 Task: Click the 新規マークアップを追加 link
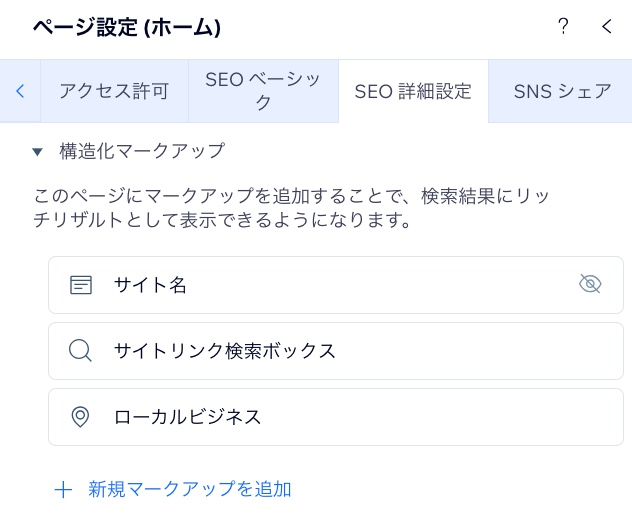click(x=189, y=489)
